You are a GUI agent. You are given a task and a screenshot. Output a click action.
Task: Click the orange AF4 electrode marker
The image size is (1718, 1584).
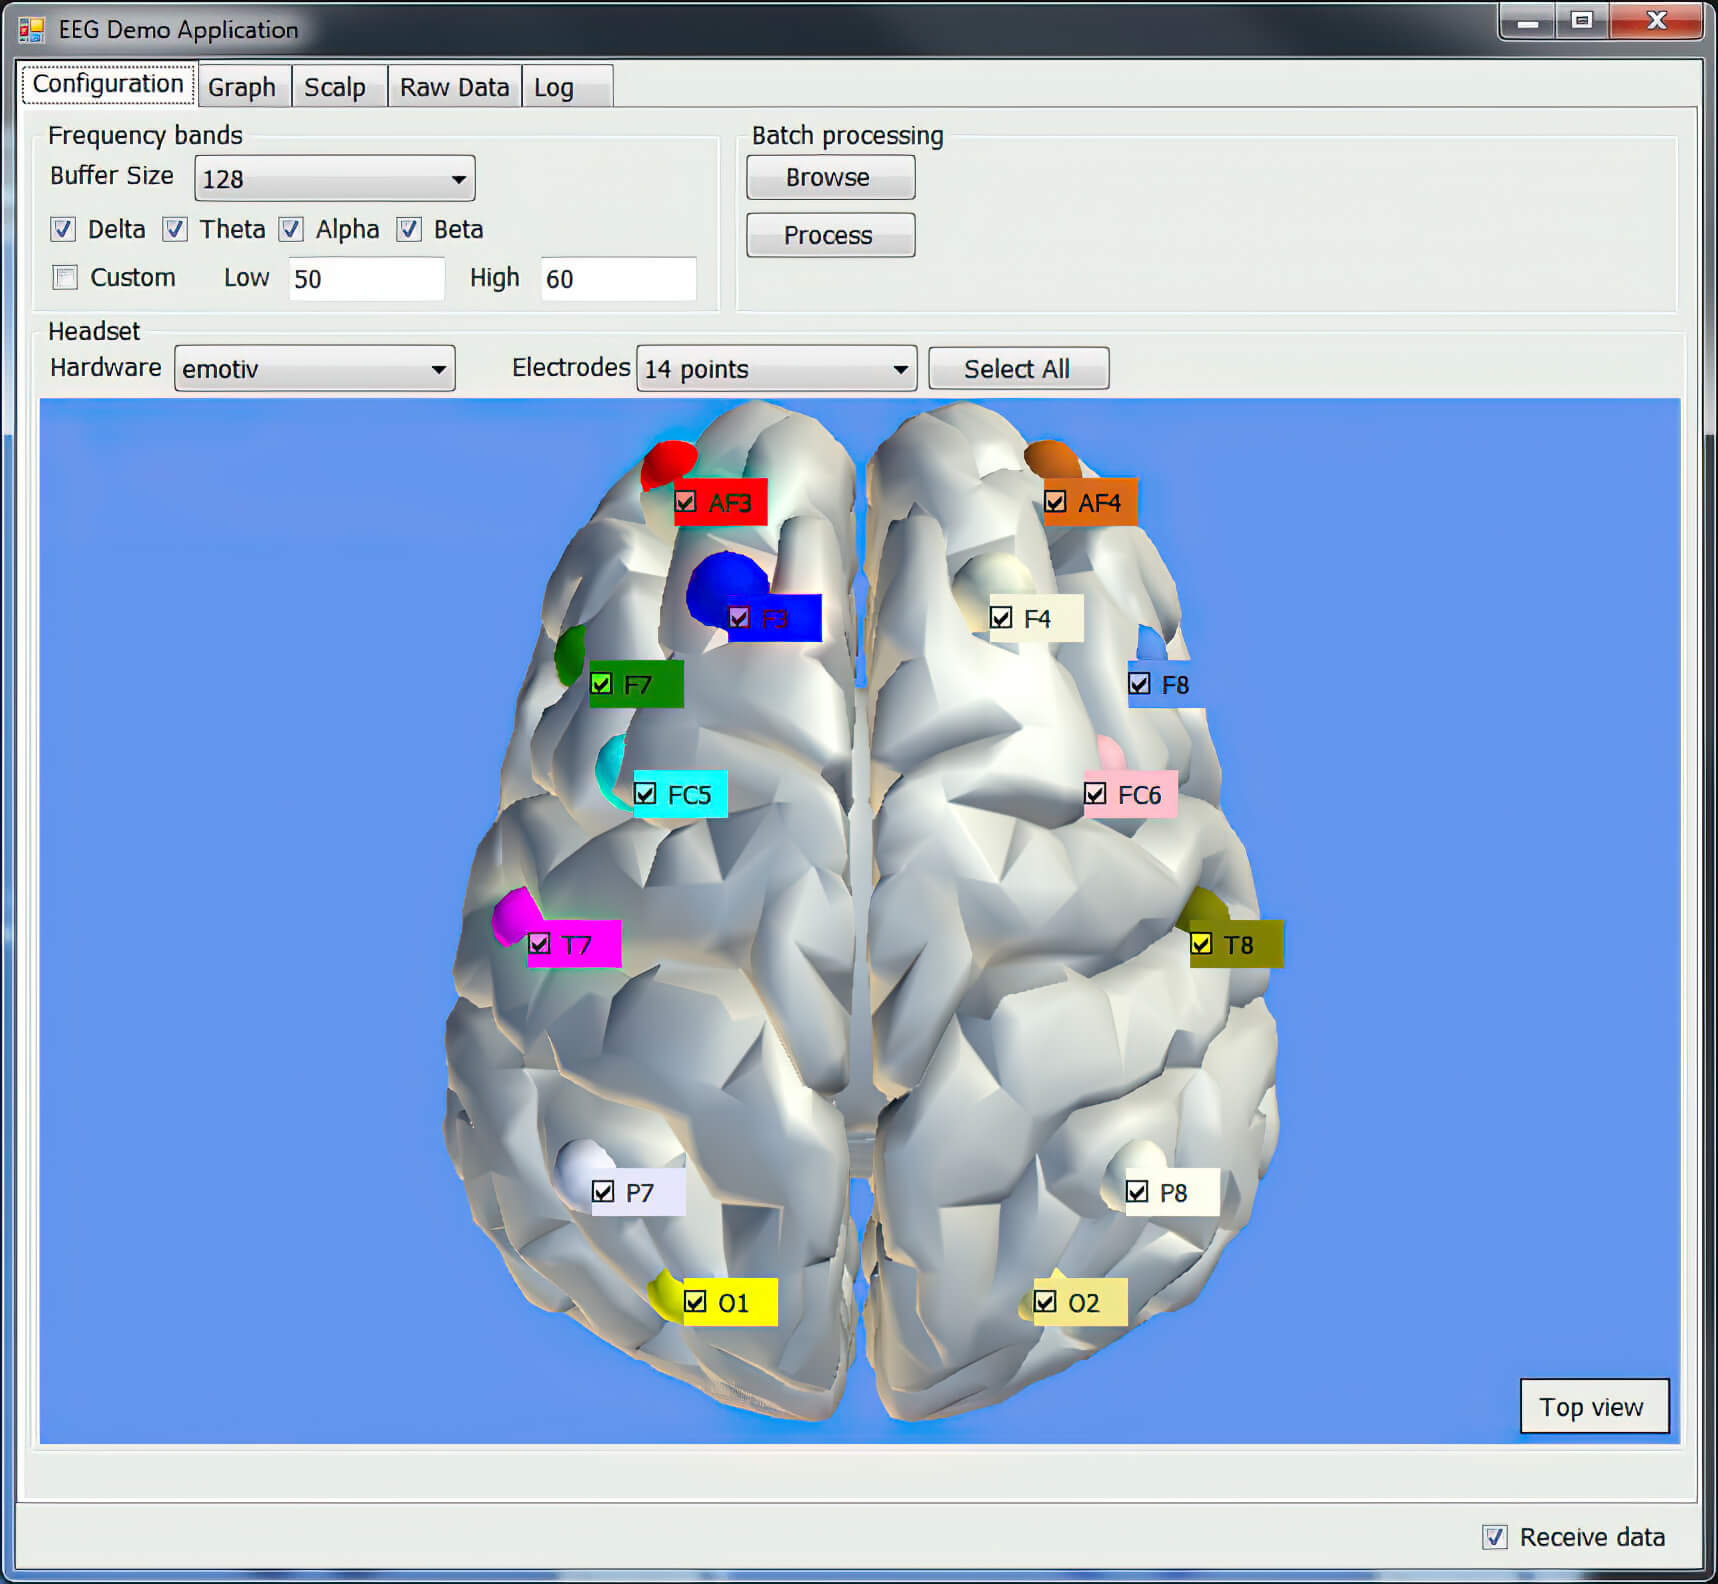tap(1051, 459)
